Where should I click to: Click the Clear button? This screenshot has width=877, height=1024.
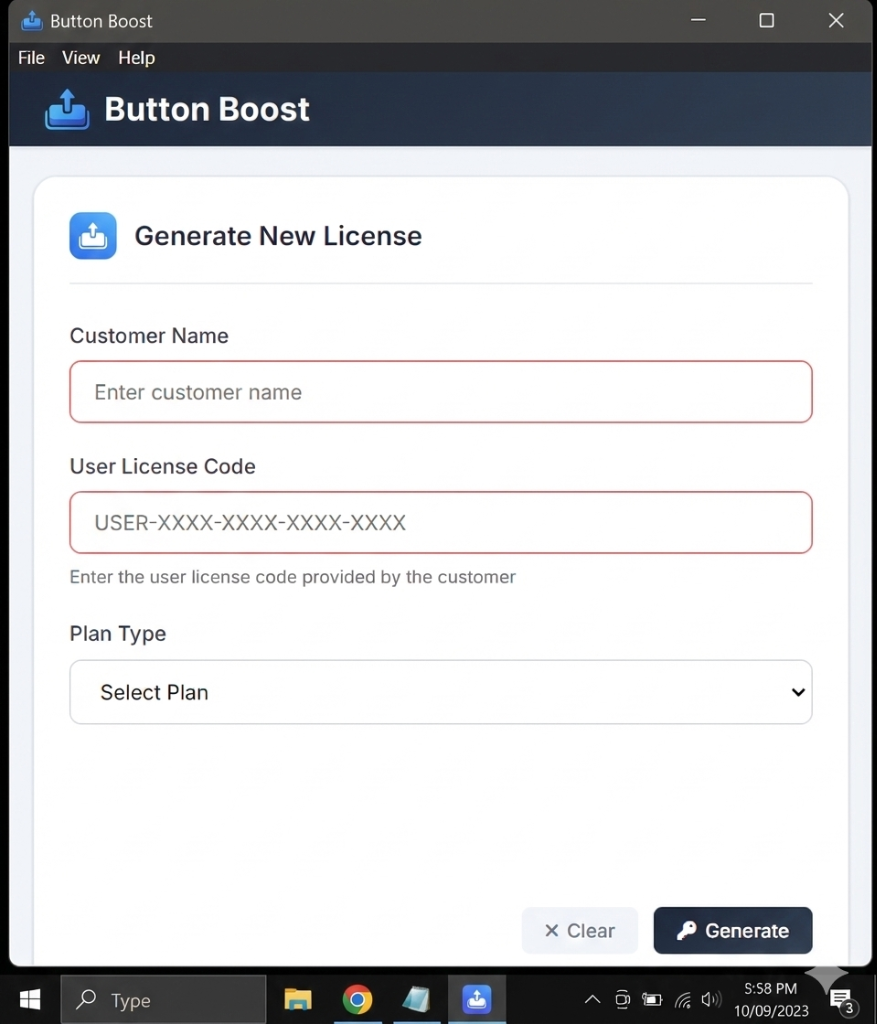coord(579,930)
